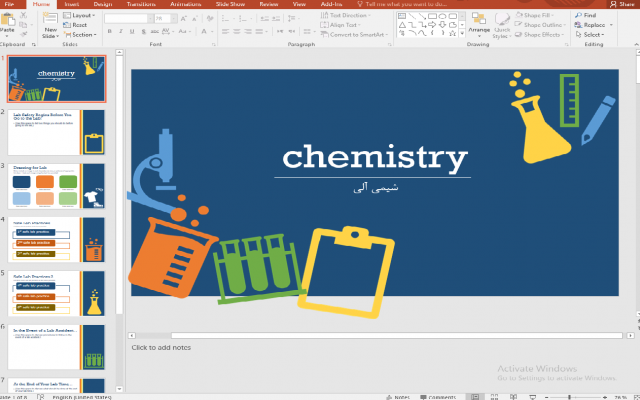Expand the Layout dropdown
The height and width of the screenshot is (400, 640).
coord(79,15)
